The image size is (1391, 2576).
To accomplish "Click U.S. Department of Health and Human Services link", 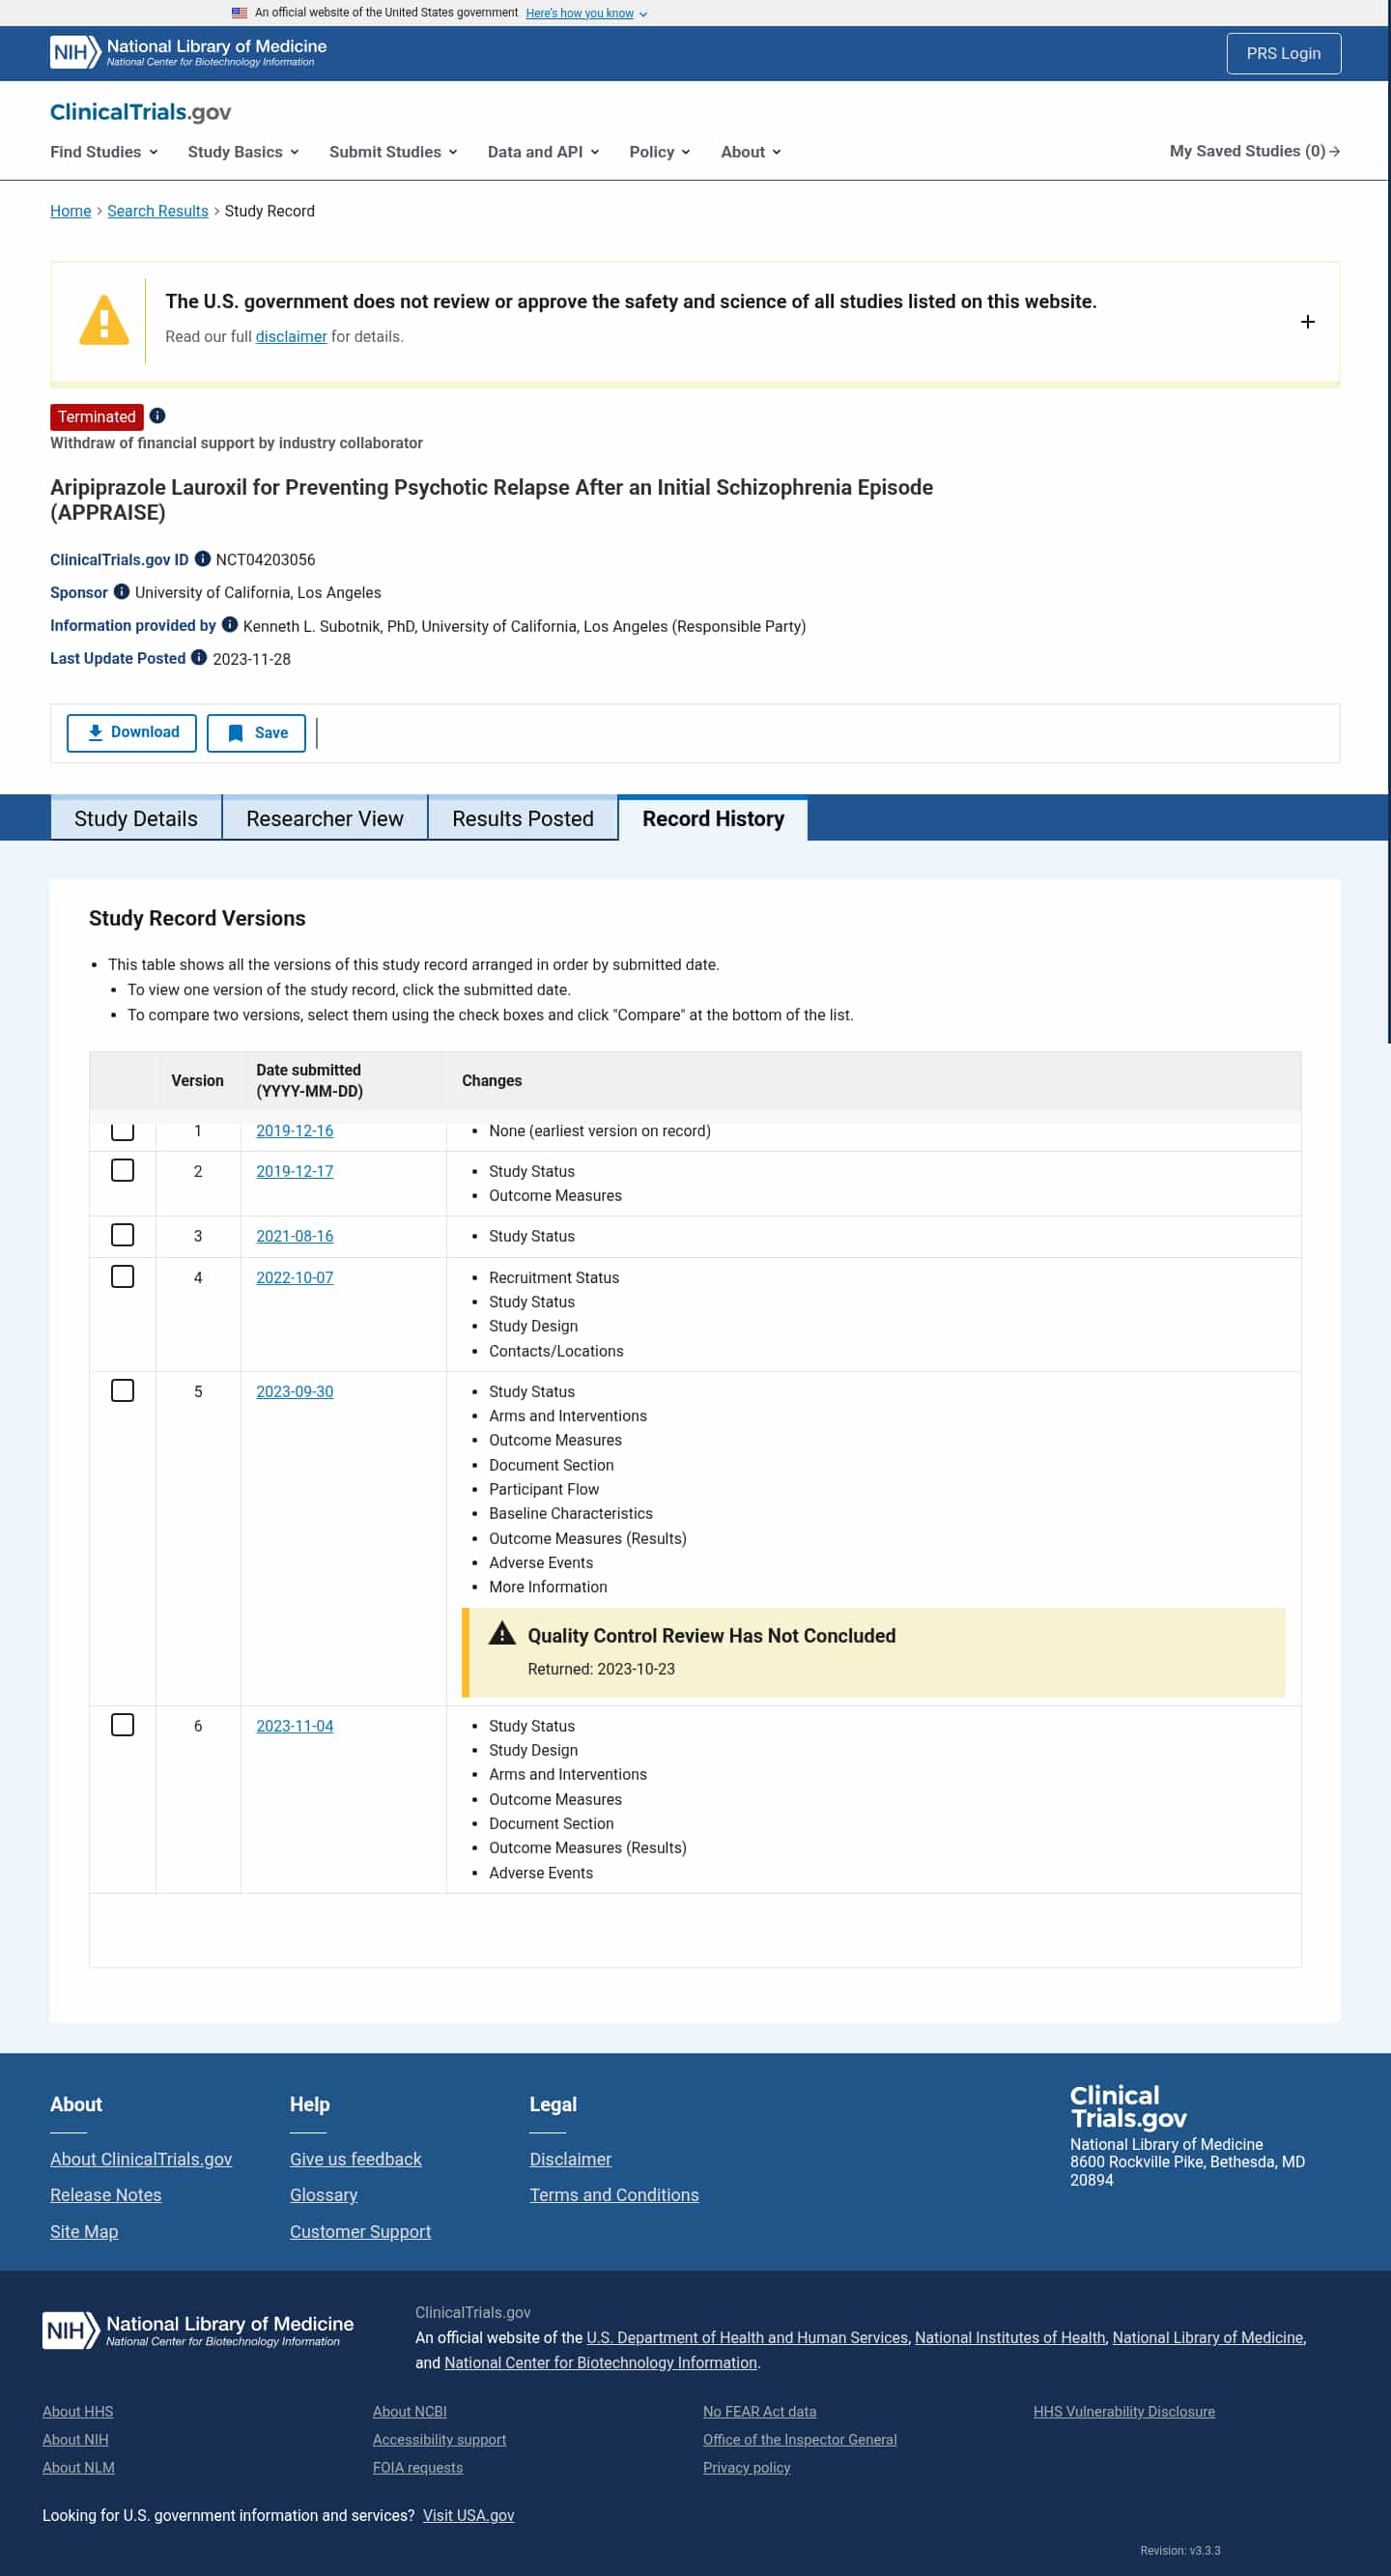I will click(x=747, y=2337).
